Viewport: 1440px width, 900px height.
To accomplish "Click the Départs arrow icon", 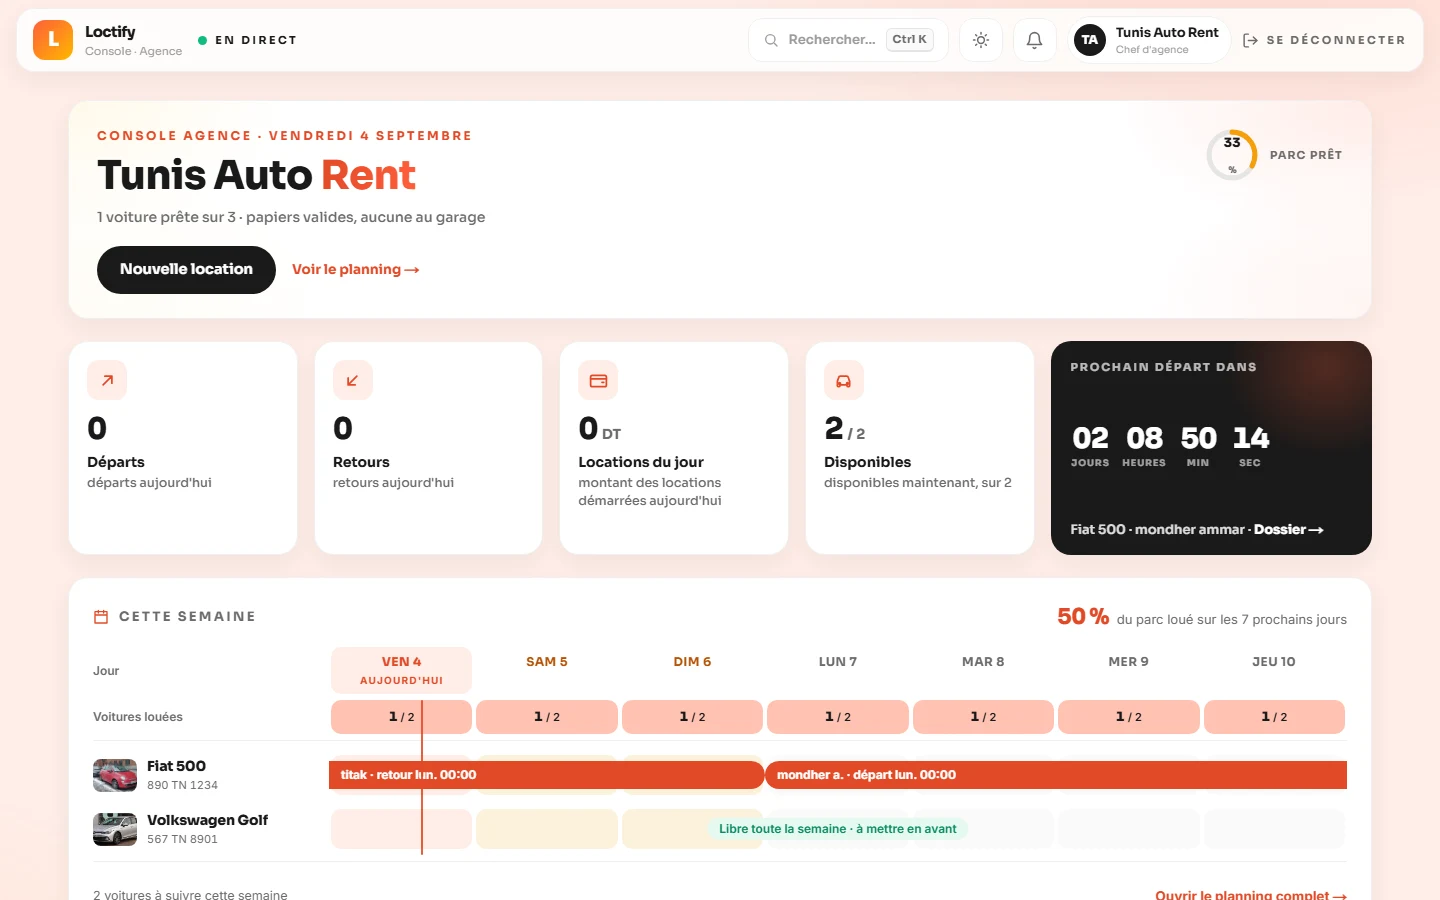I will click(x=107, y=380).
